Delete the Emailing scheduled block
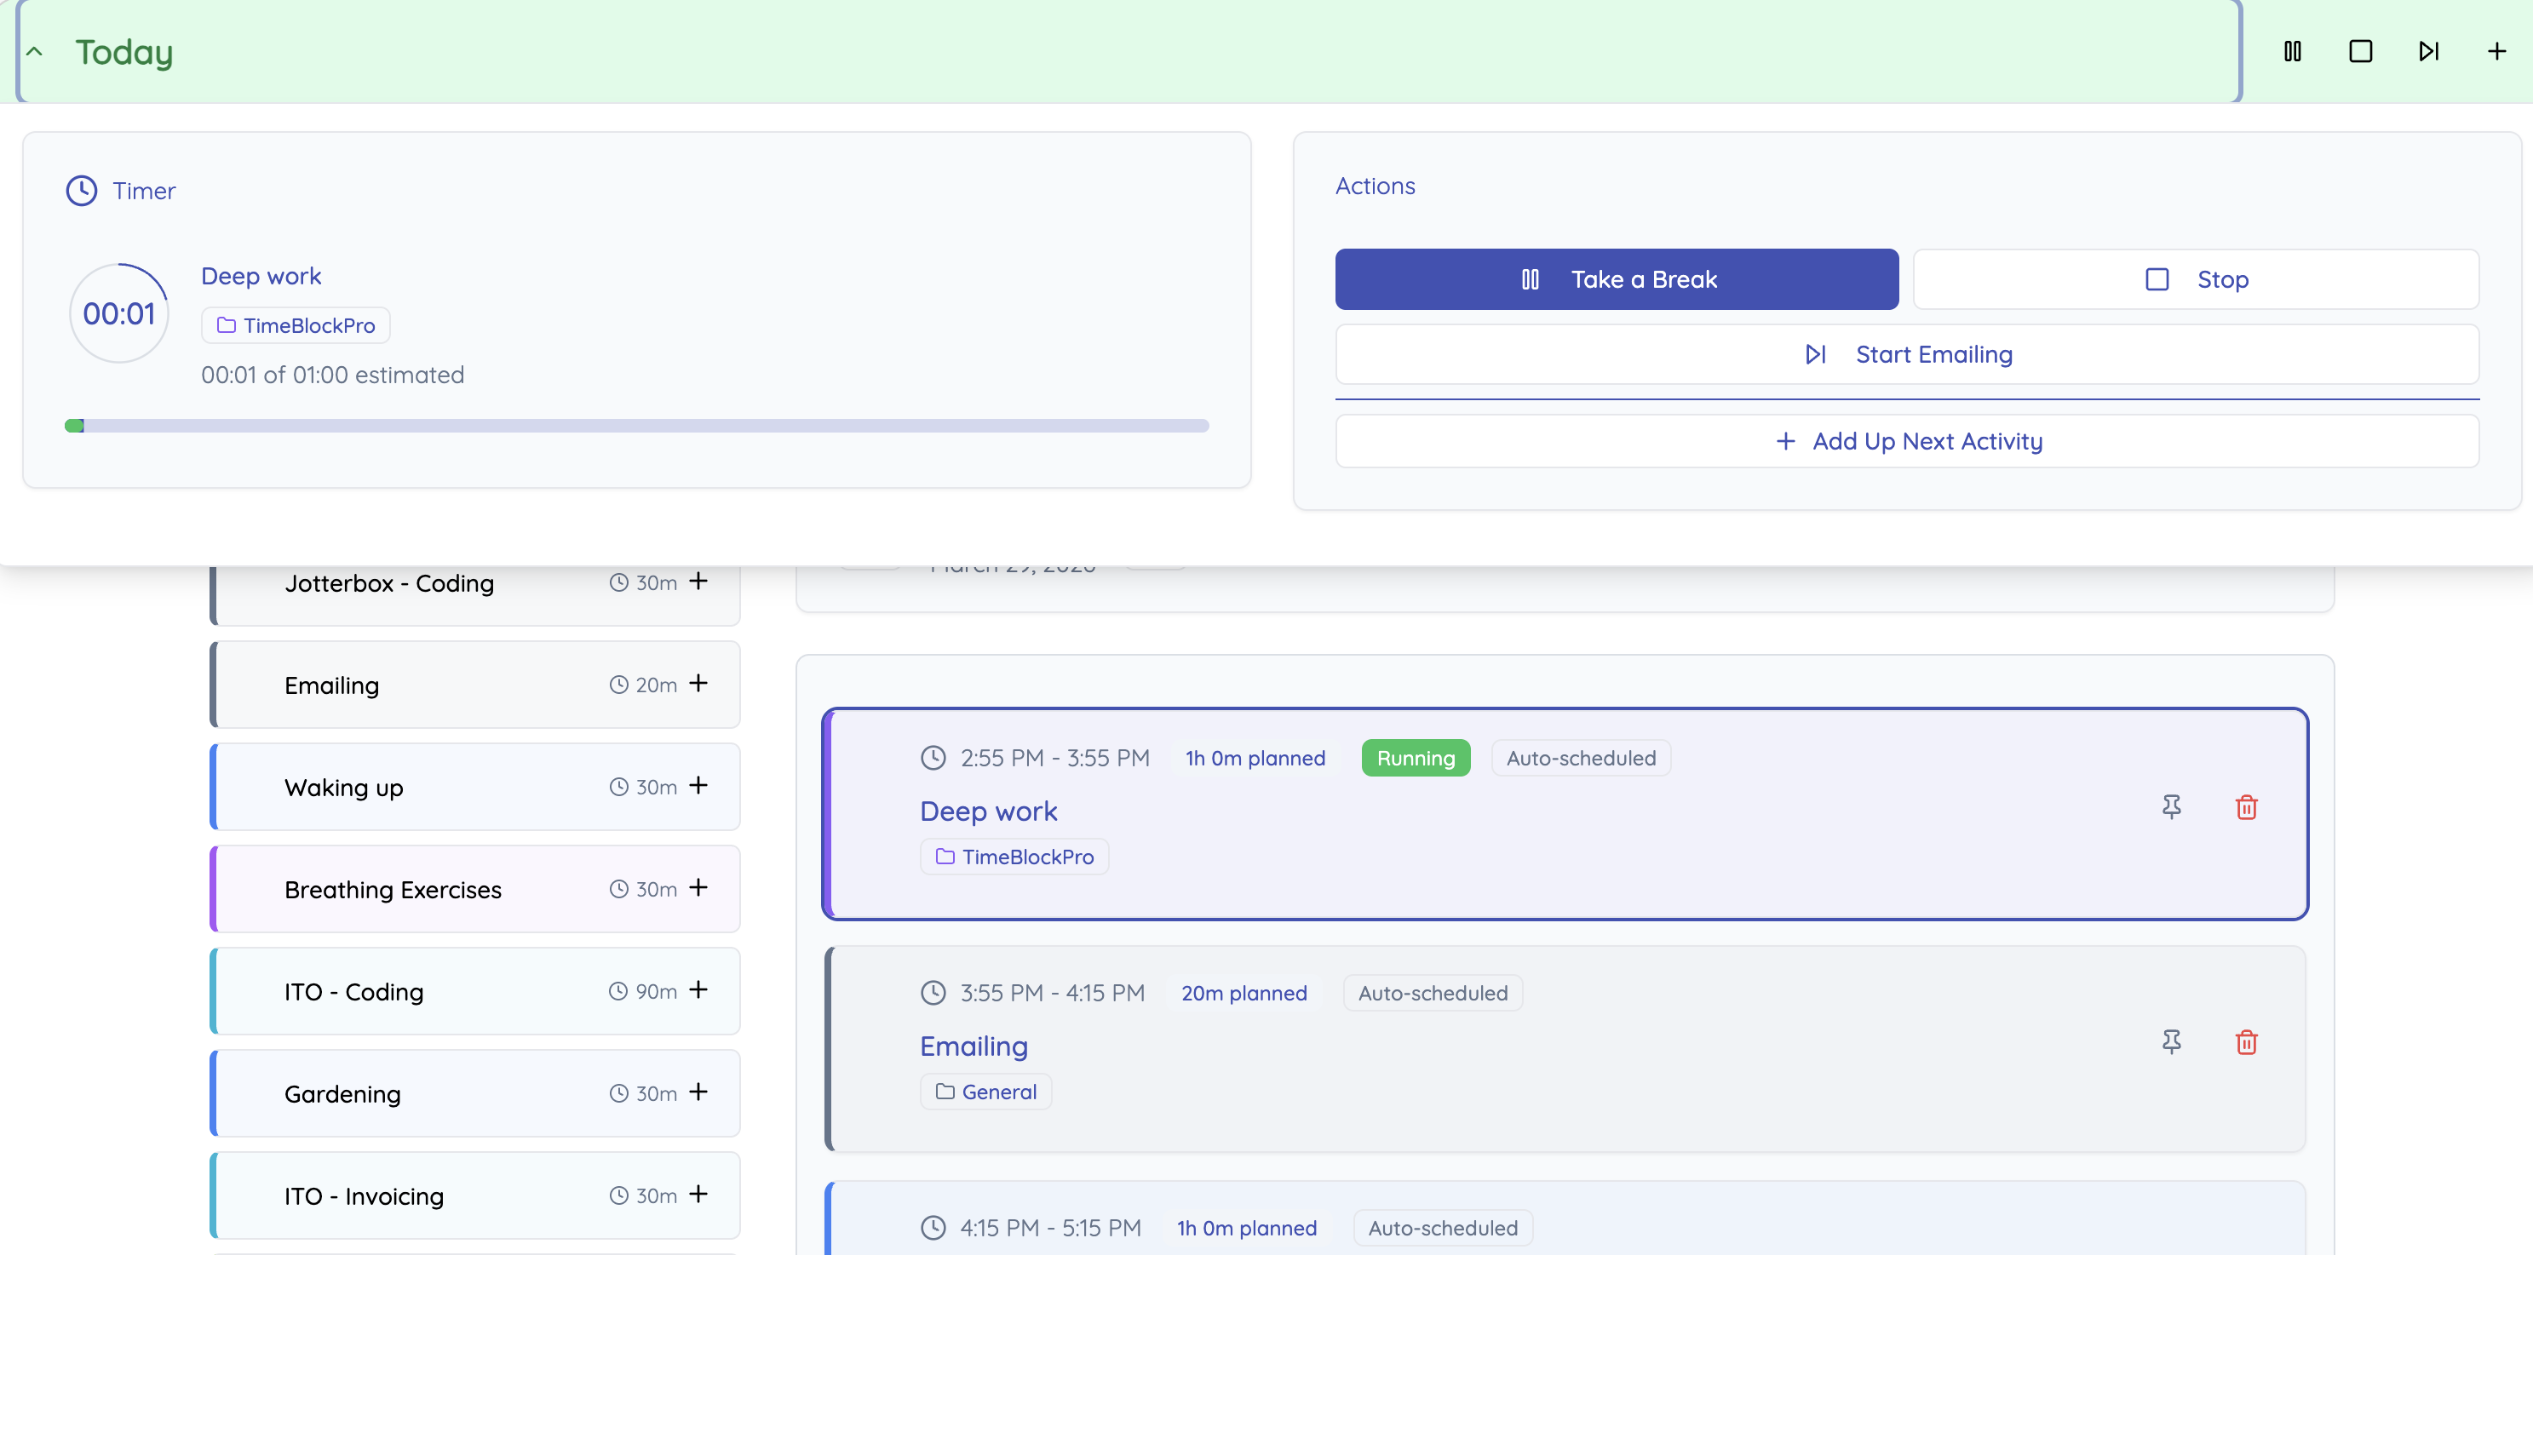Screen dimensions: 2533x1456 coord(2246,1042)
